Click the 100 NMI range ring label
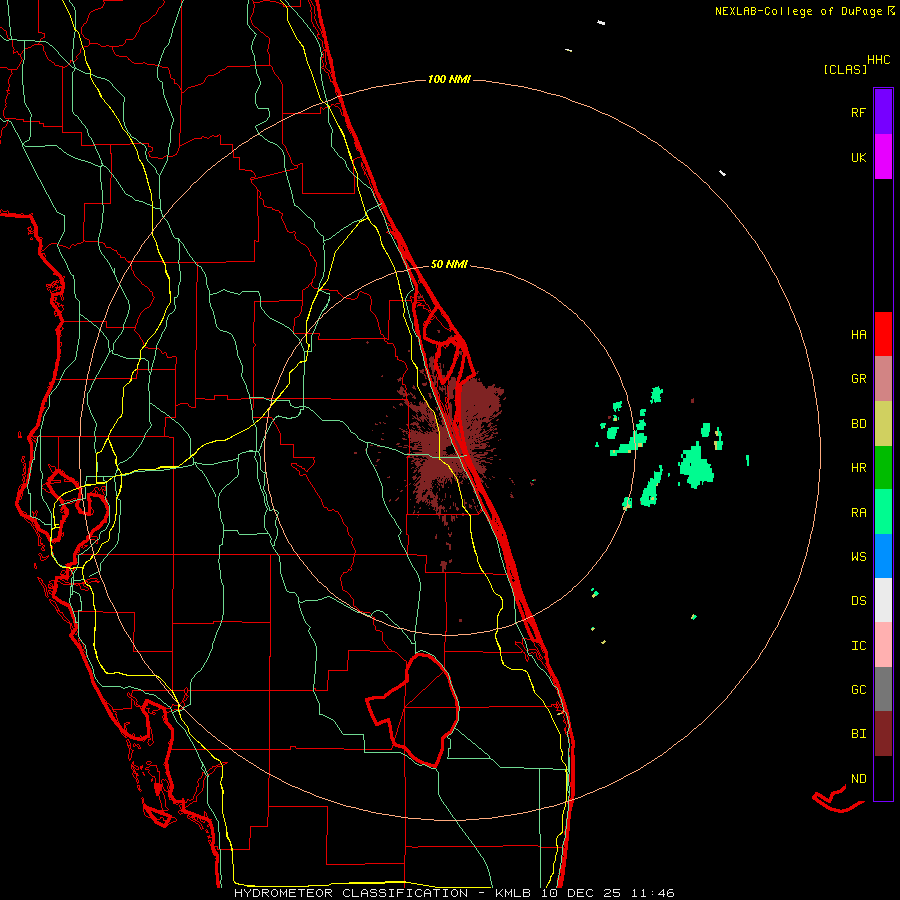Screen dimensions: 900x900 coord(449,79)
